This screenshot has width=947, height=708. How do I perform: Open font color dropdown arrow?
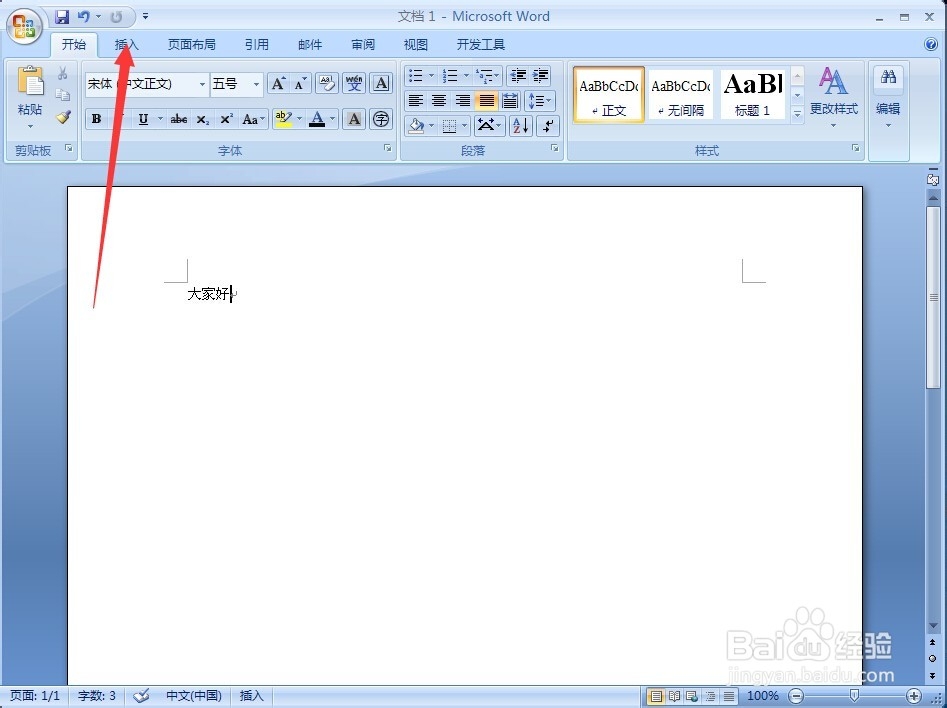tap(333, 119)
